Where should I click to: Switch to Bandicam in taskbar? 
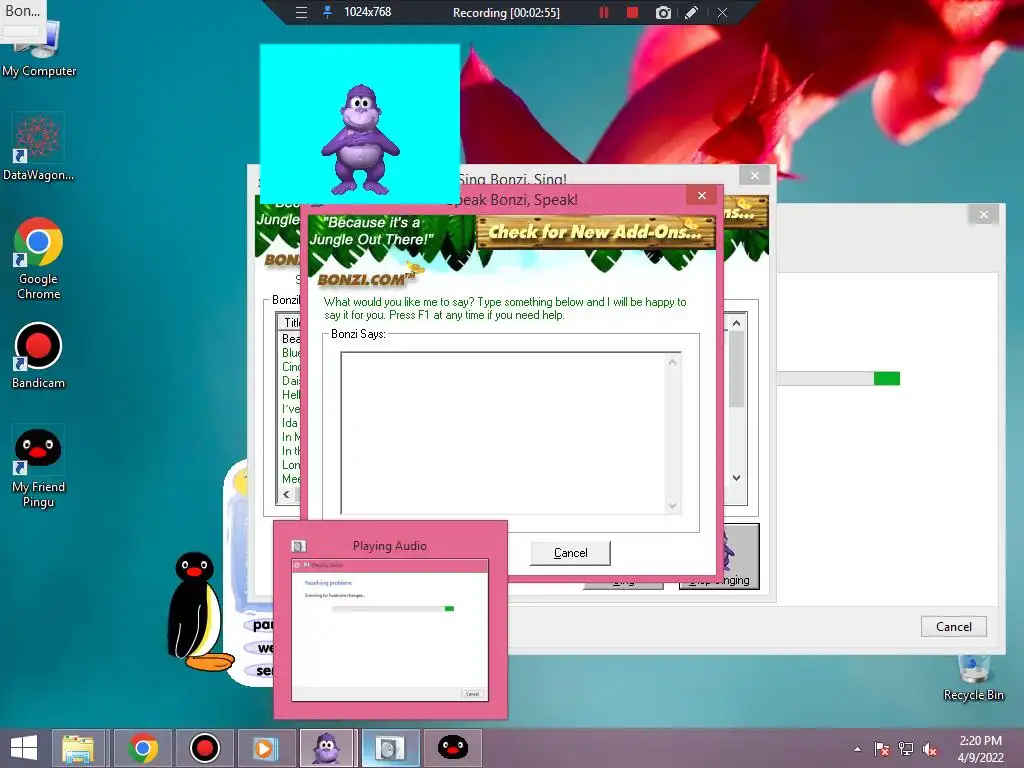coord(204,748)
